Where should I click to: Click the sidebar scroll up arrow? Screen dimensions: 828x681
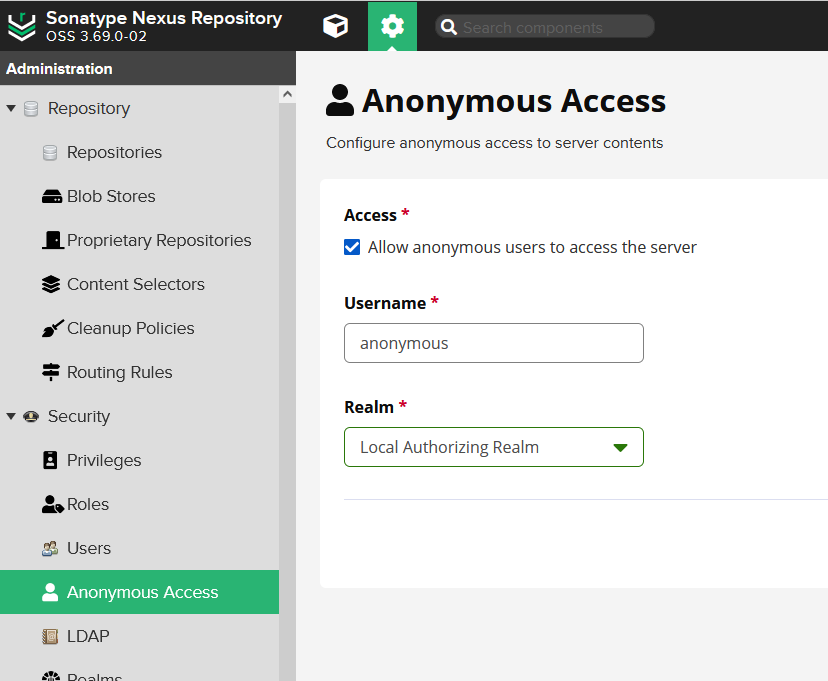pos(287,95)
